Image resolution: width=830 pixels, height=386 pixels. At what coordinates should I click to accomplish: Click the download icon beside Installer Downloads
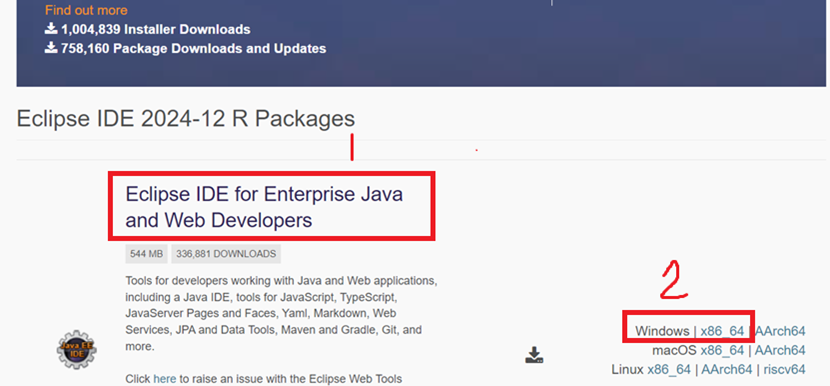(51, 29)
